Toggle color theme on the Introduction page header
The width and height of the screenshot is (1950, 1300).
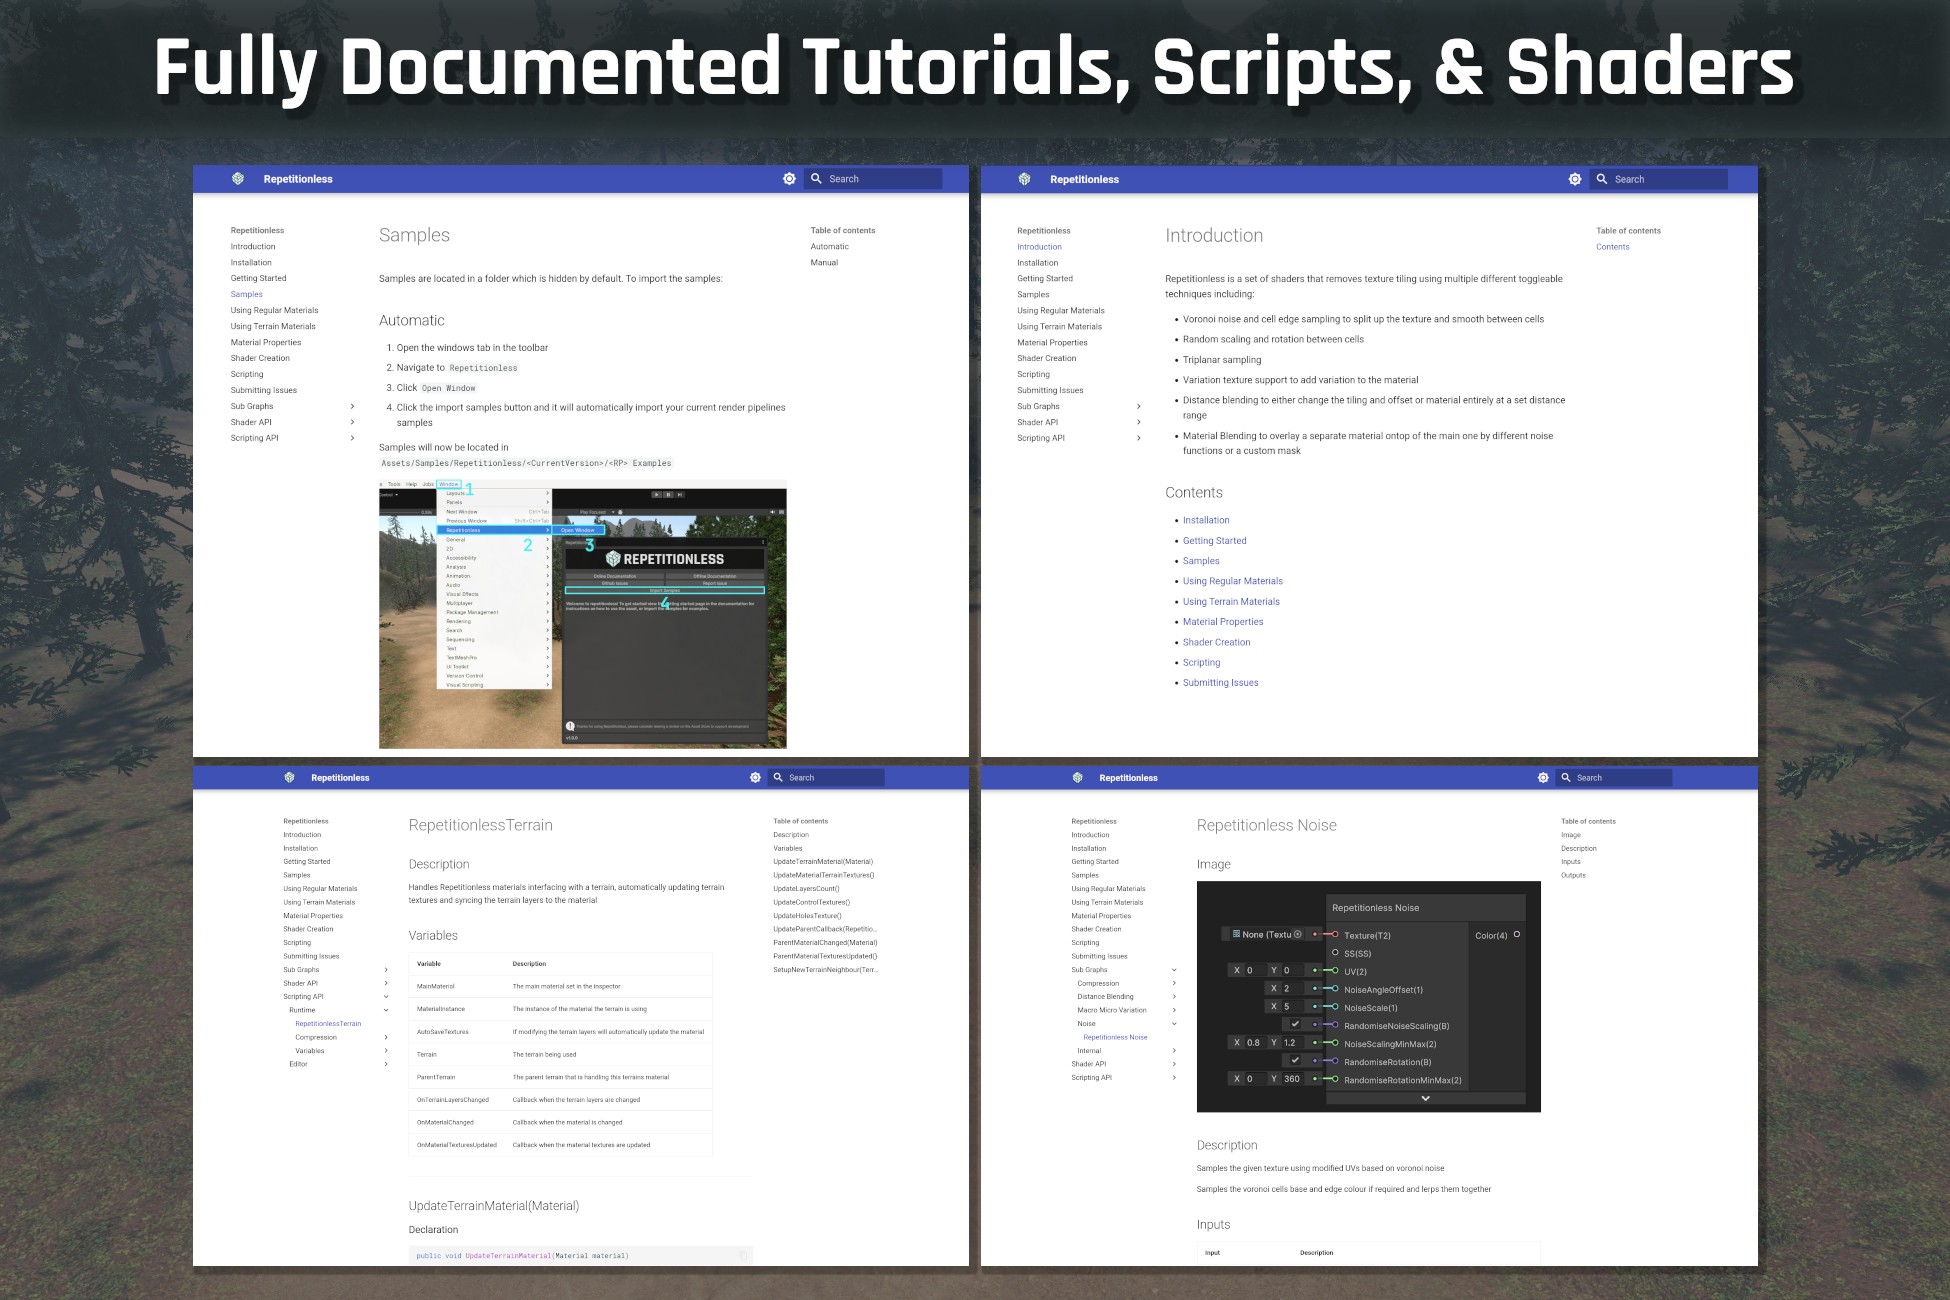point(1575,179)
